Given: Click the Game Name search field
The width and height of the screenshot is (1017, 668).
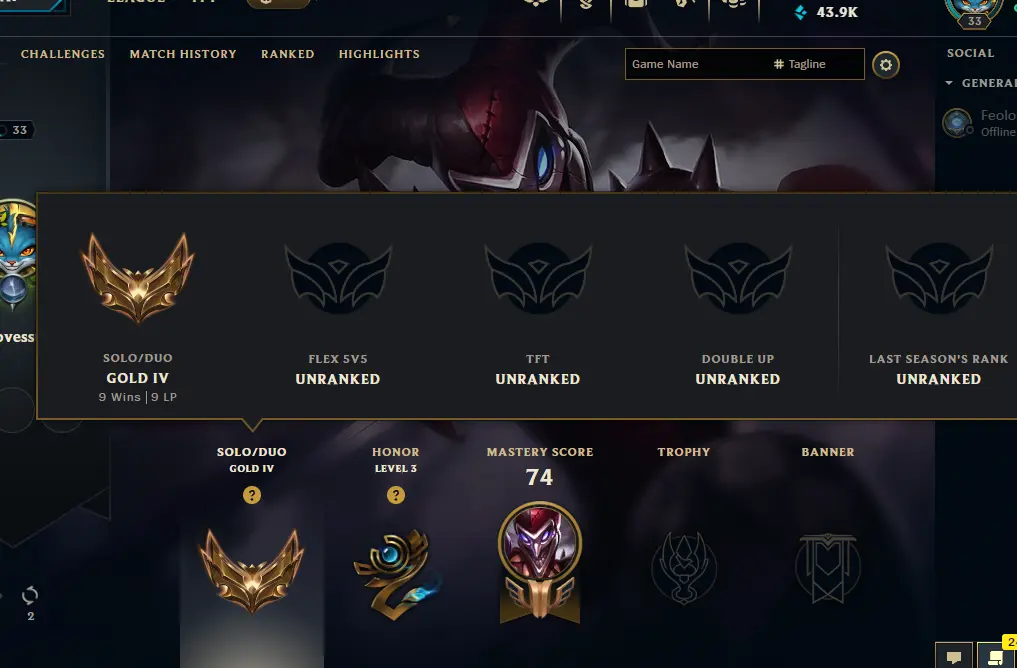Looking at the screenshot, I should (697, 64).
